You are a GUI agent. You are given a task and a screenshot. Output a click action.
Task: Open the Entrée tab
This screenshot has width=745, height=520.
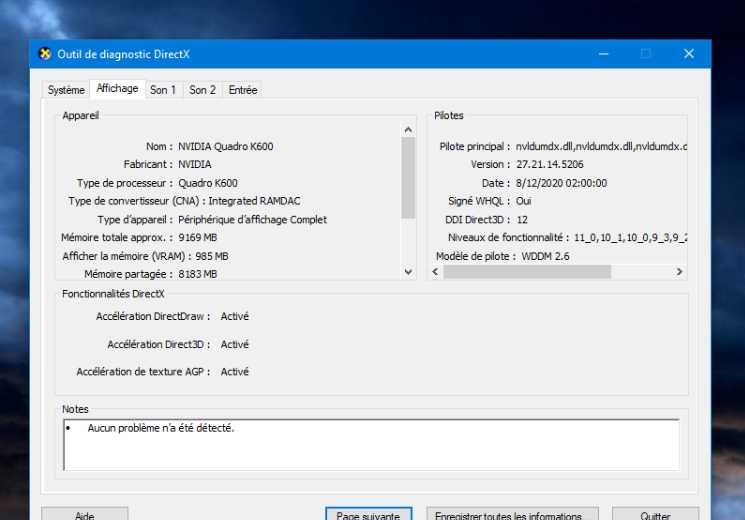[x=243, y=90]
